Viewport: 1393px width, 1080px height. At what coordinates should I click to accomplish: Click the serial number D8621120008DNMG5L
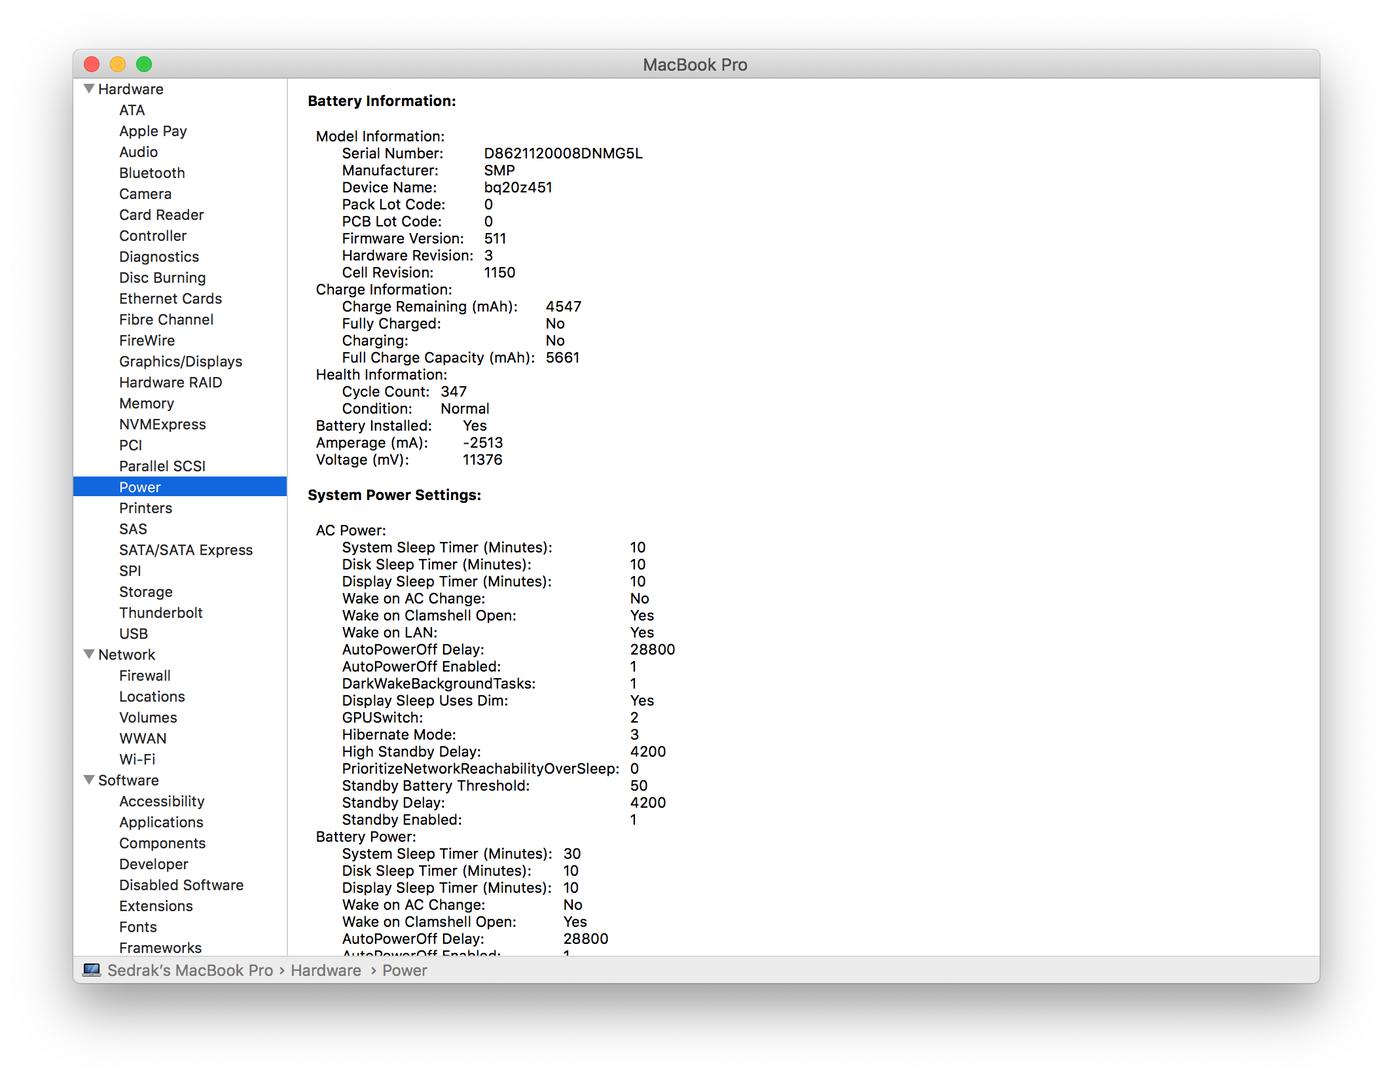point(563,154)
